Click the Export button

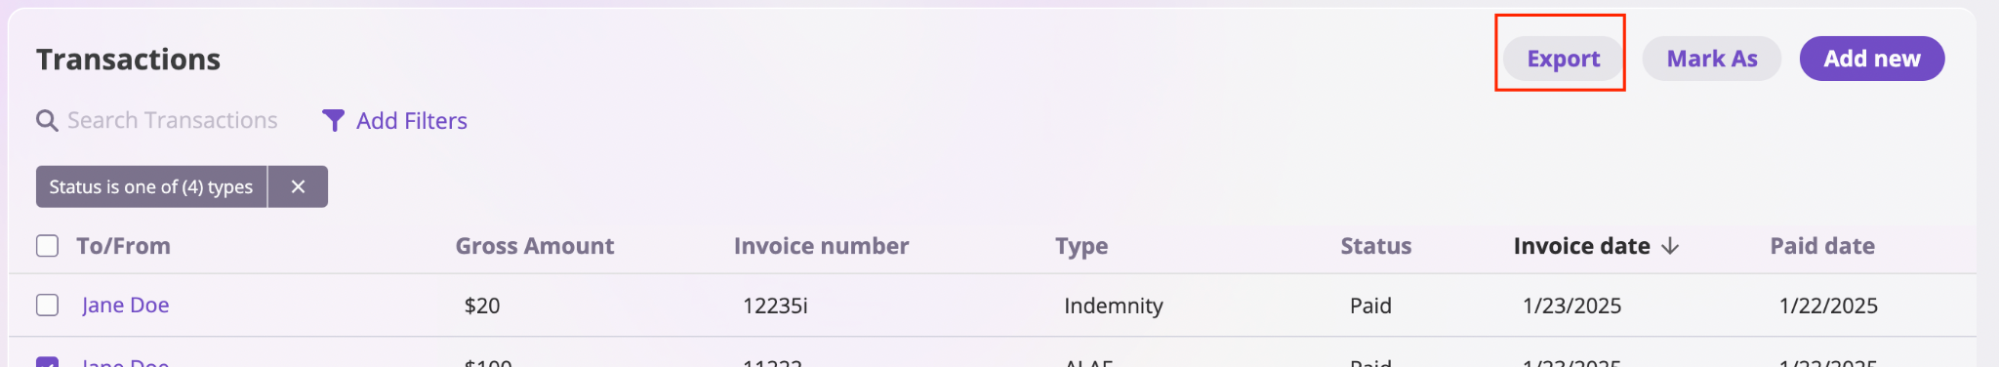[1563, 59]
